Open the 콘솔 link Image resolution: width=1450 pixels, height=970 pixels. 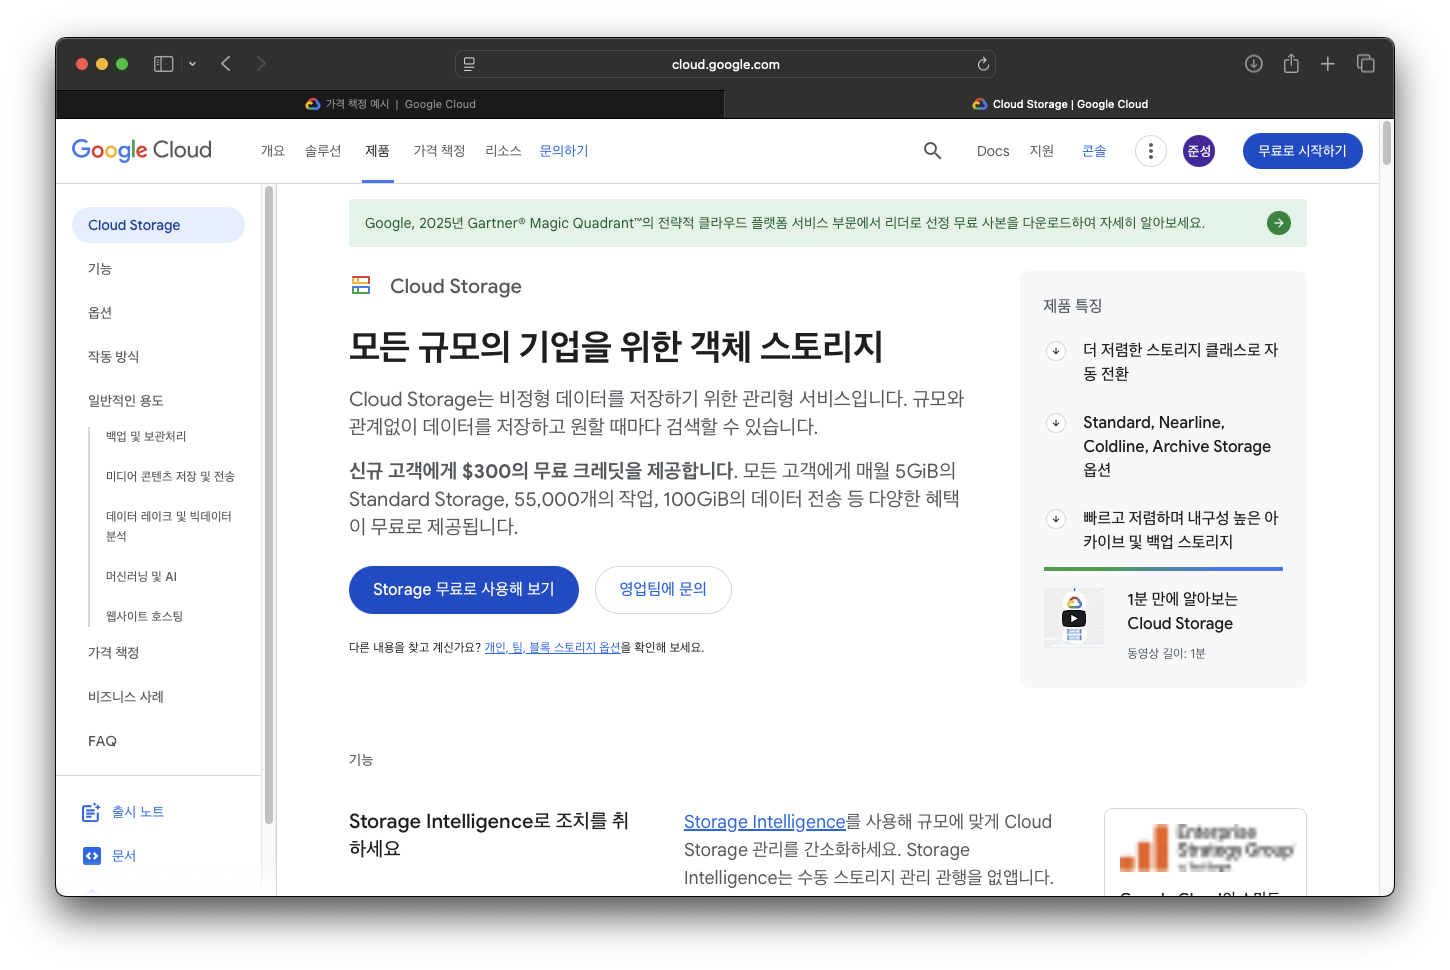click(1094, 151)
